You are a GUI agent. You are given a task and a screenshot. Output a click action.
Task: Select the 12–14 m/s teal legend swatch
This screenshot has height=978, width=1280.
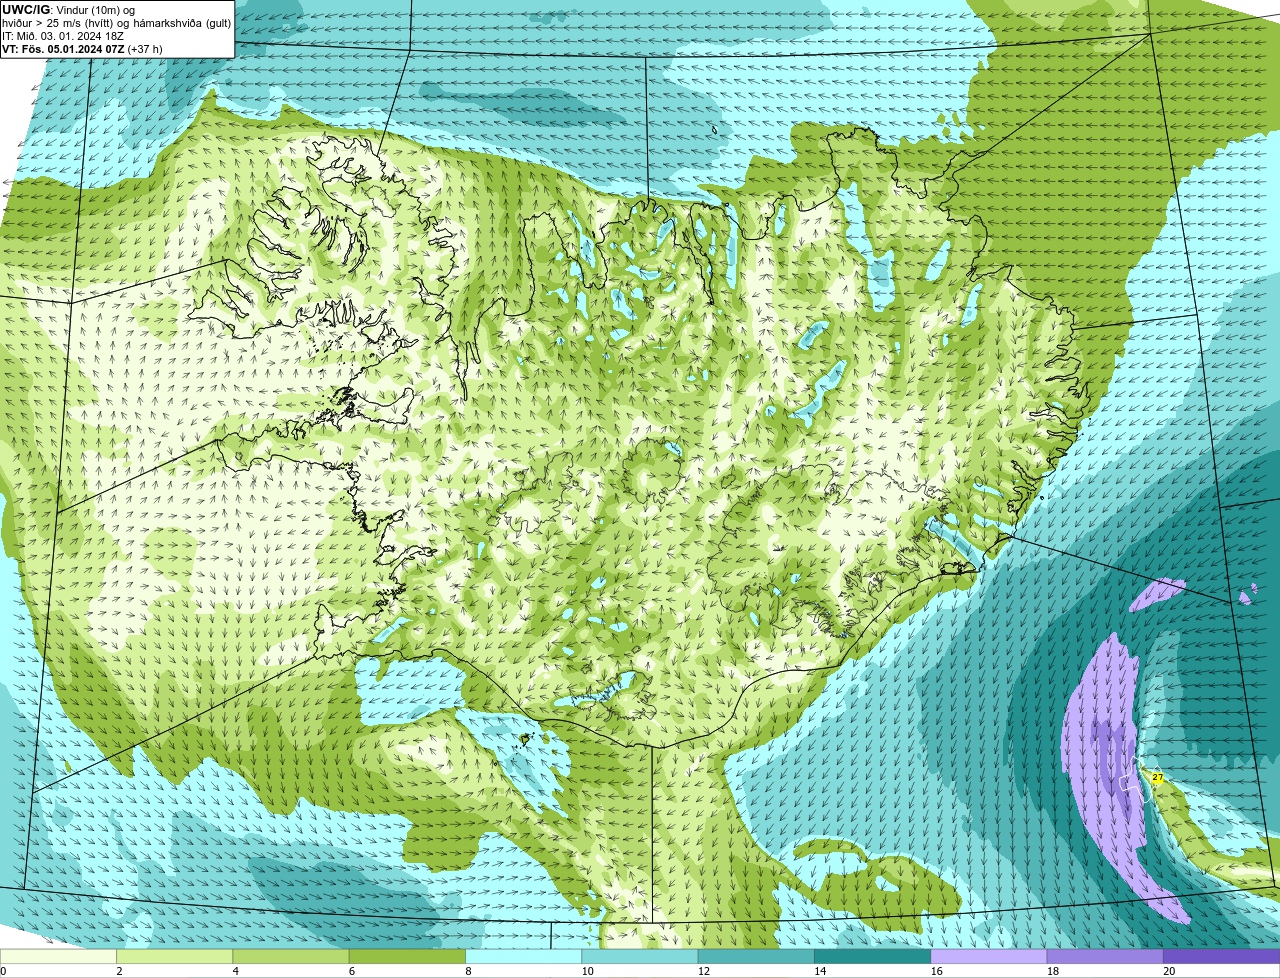(756, 957)
